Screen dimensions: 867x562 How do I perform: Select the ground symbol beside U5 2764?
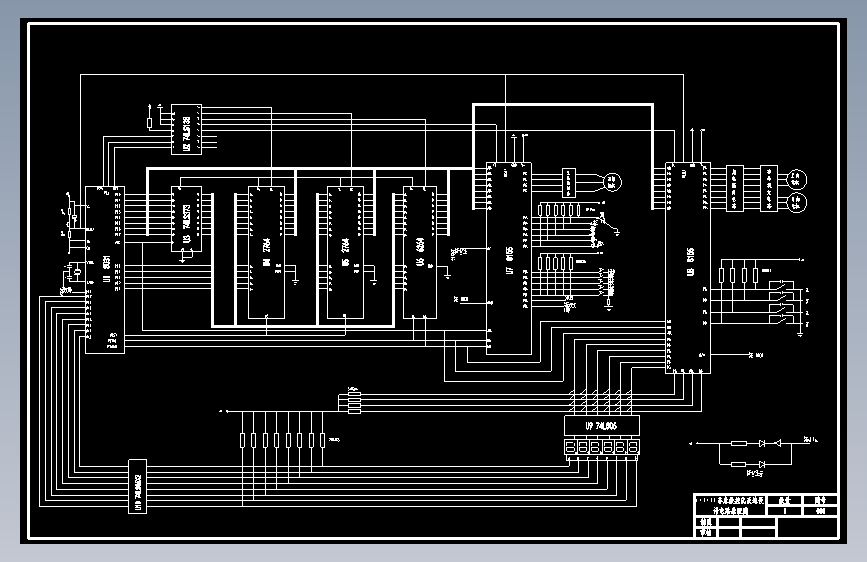[374, 282]
